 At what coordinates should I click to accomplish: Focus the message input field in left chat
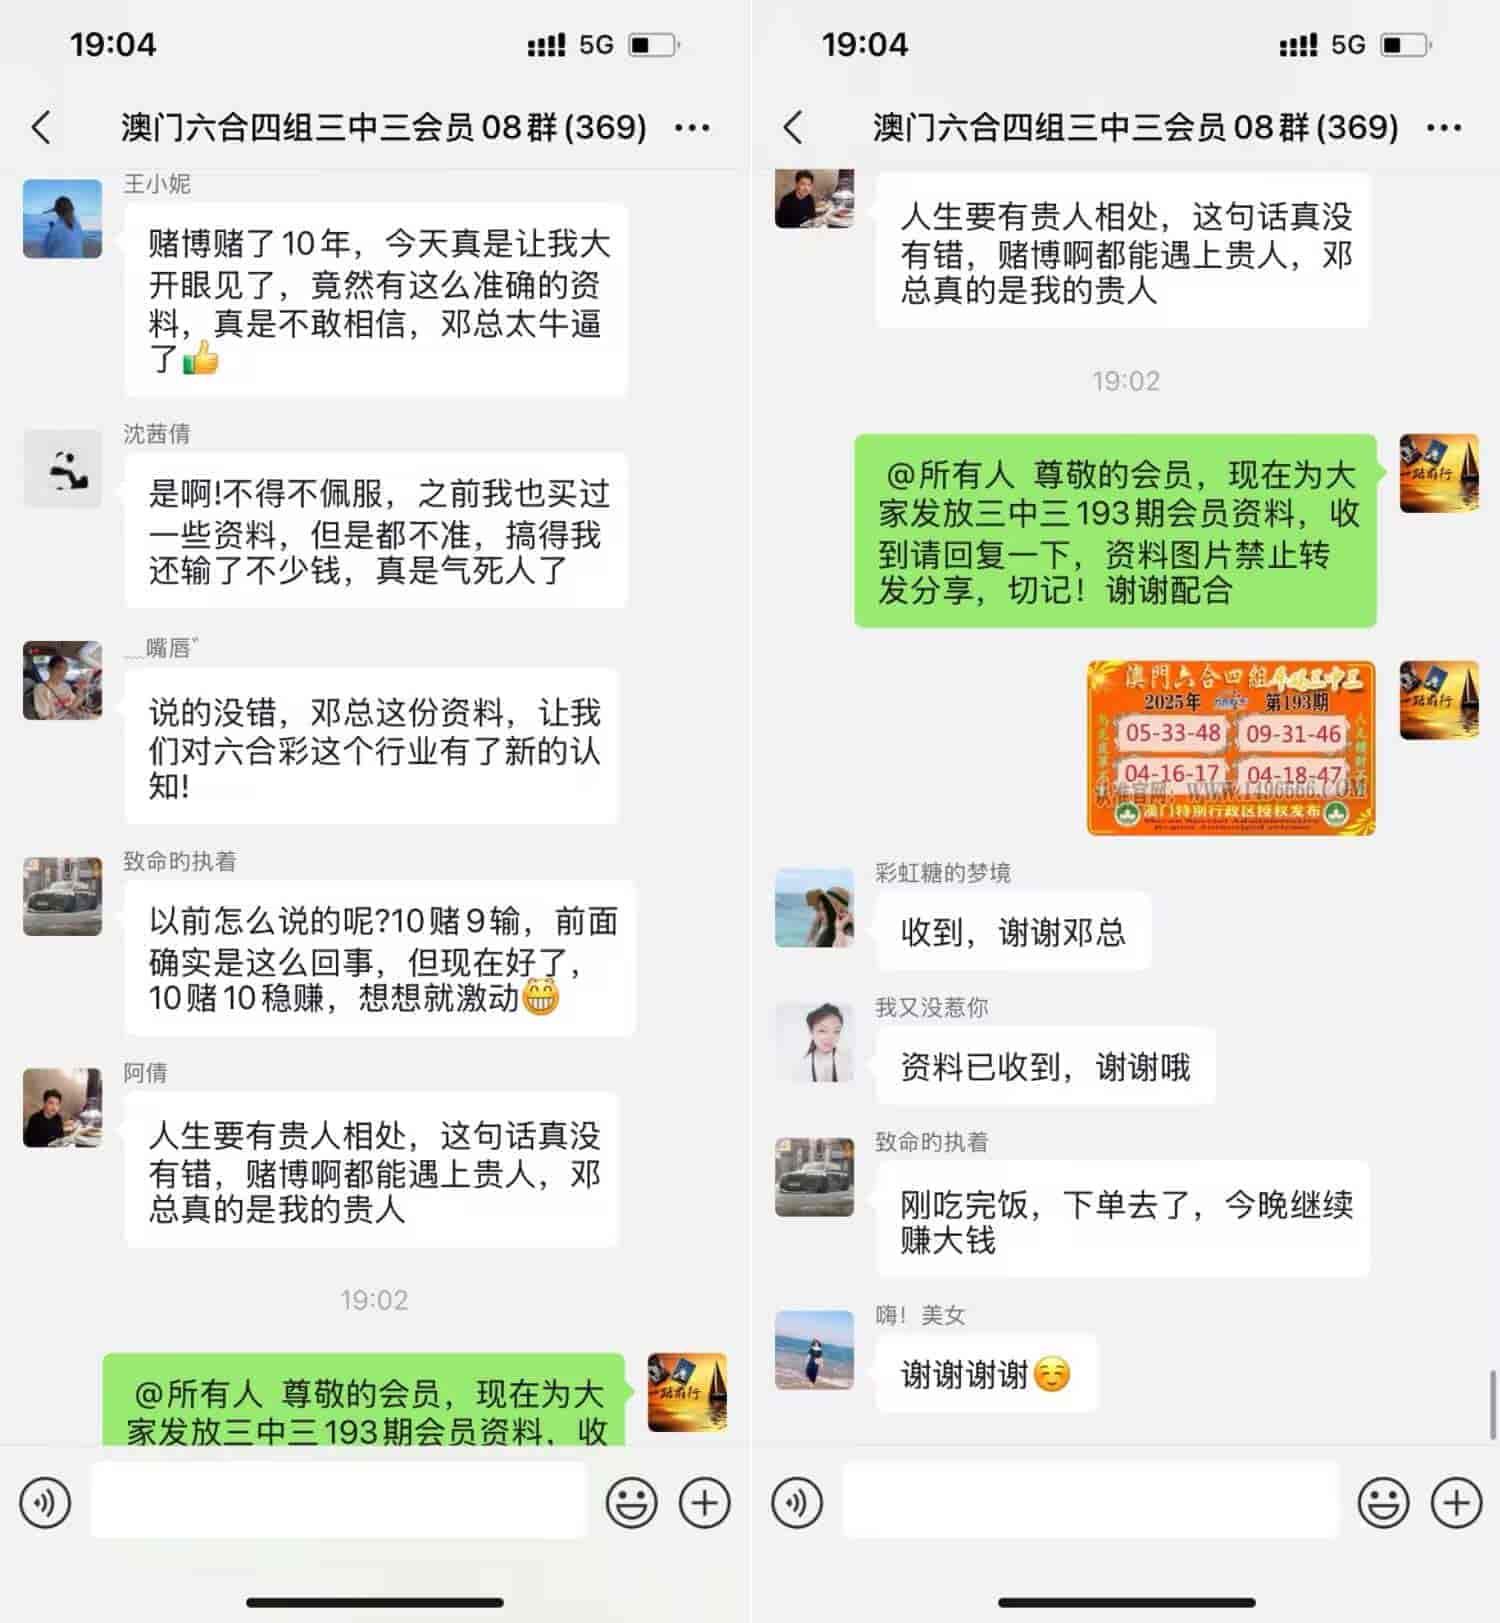point(338,1500)
